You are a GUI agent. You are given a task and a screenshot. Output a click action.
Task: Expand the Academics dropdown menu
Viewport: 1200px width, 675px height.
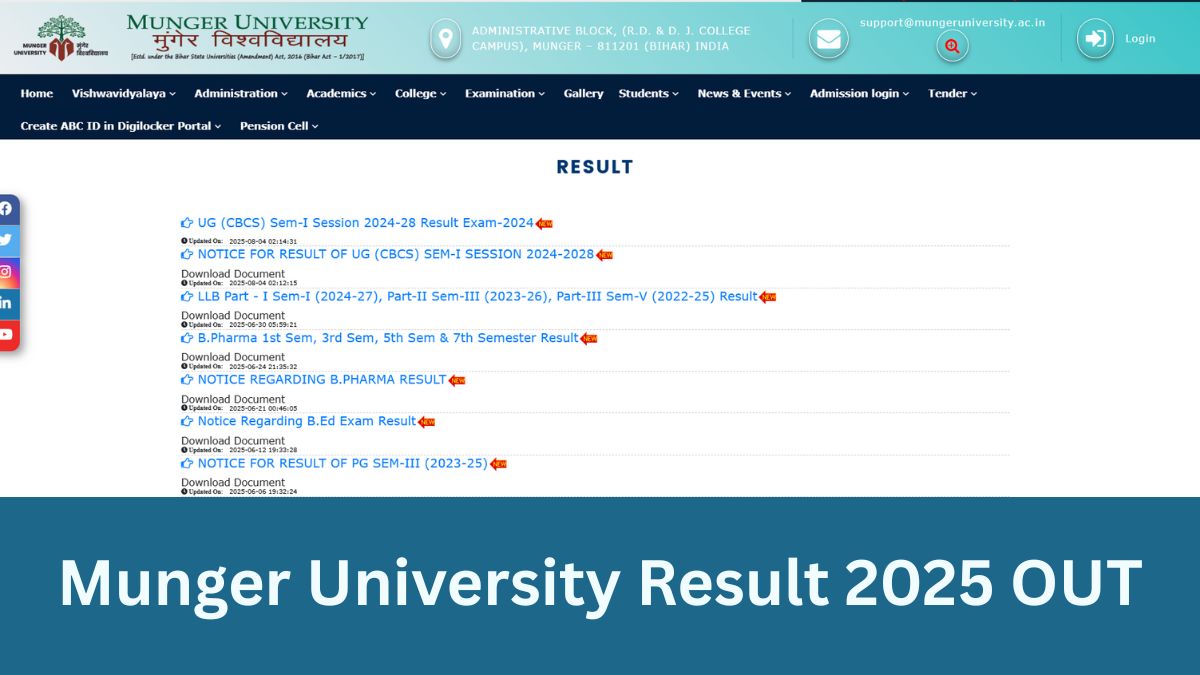pos(341,93)
